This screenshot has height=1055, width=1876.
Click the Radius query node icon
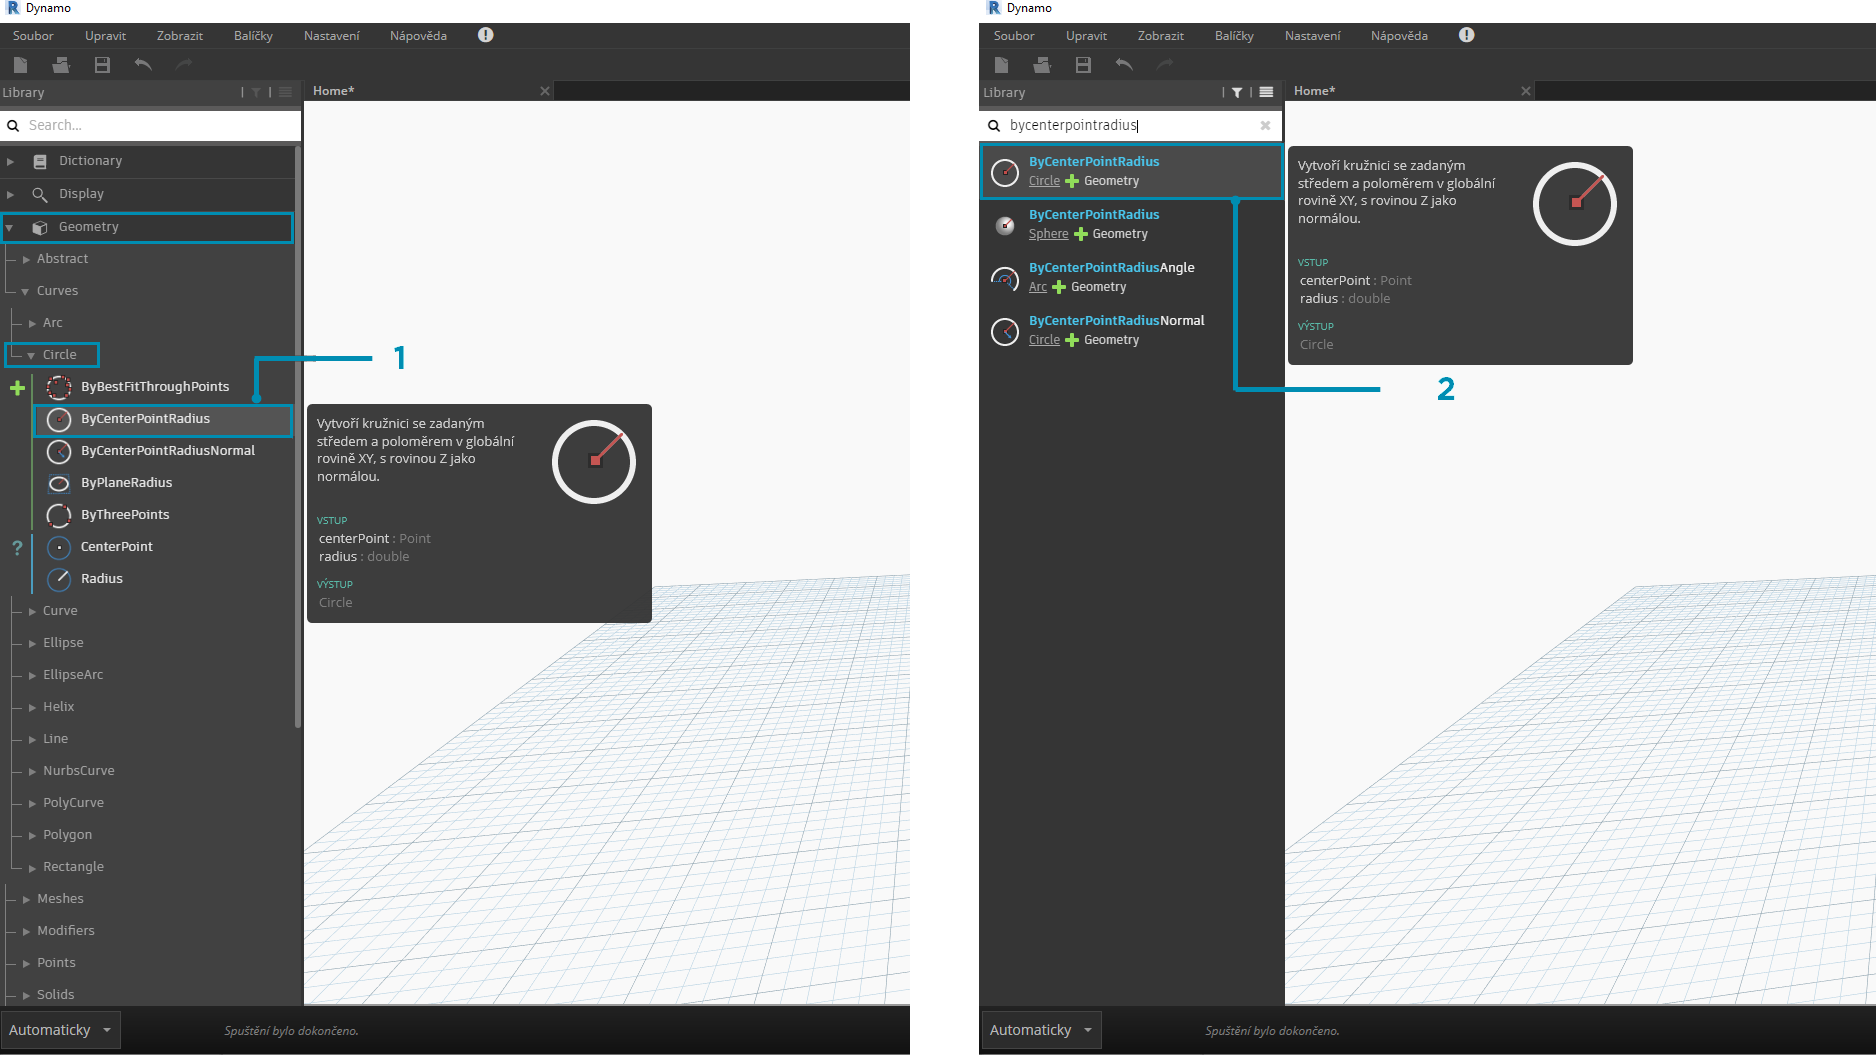59,579
